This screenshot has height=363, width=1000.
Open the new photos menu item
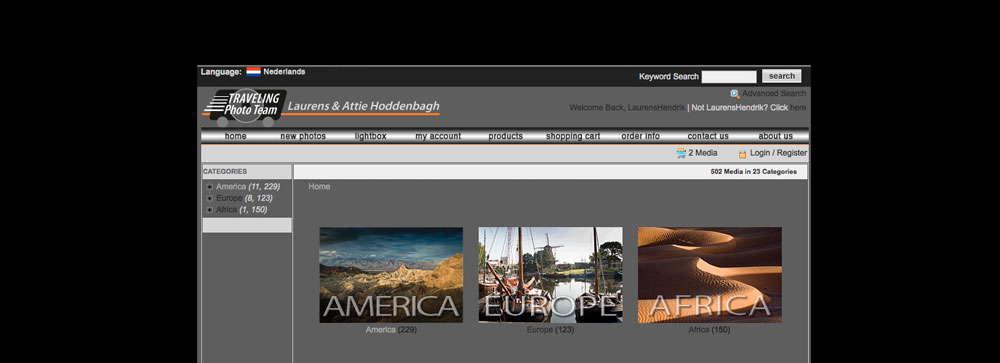(303, 136)
